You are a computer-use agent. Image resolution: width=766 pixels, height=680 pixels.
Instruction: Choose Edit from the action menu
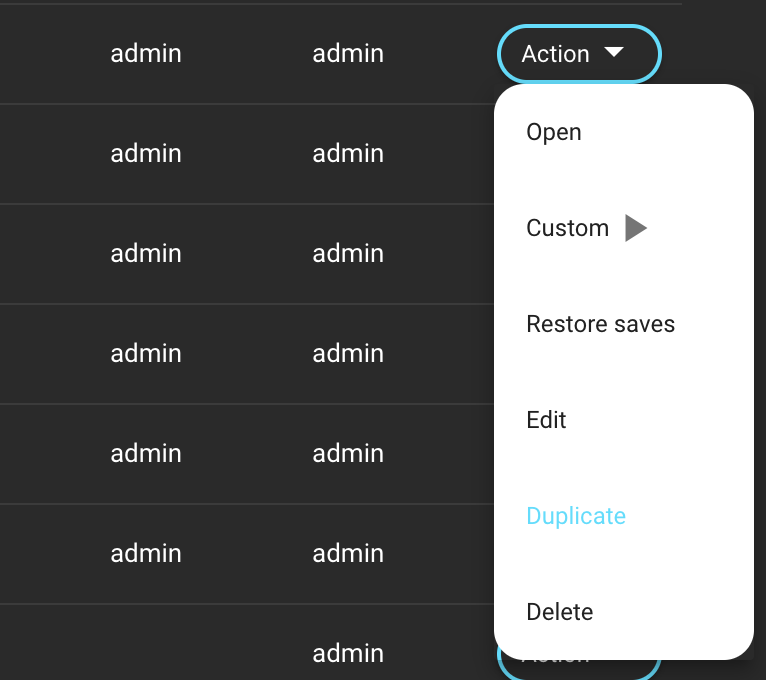(546, 420)
